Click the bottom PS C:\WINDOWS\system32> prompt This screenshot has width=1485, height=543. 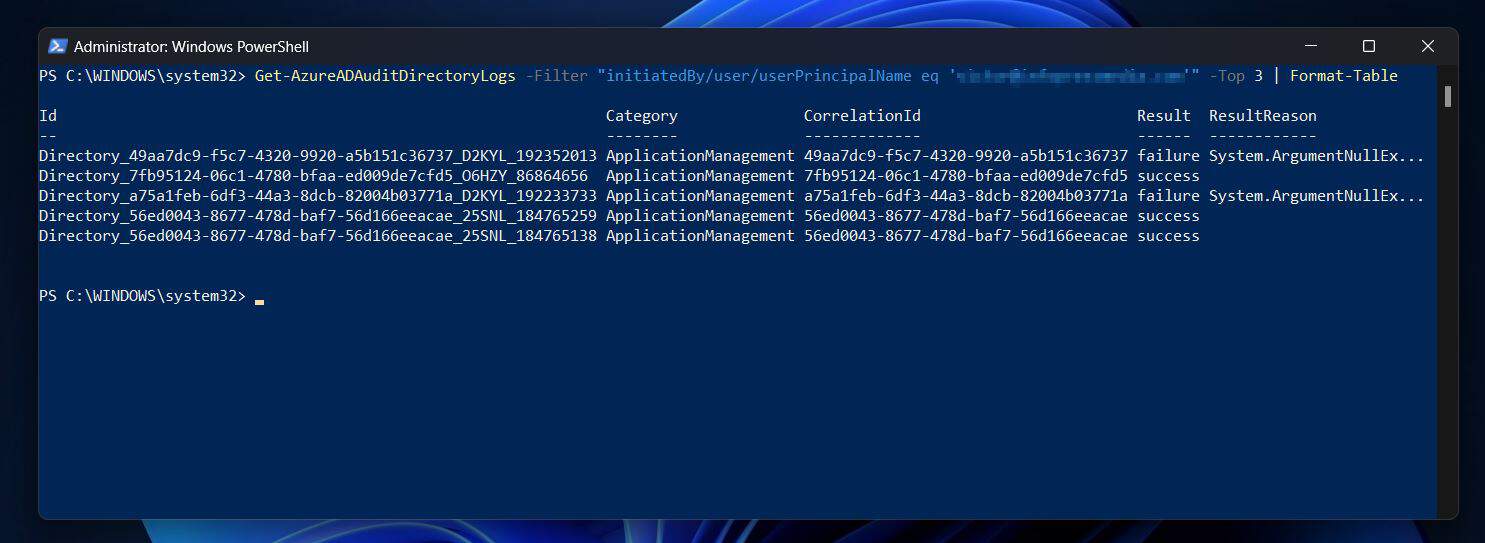click(142, 297)
